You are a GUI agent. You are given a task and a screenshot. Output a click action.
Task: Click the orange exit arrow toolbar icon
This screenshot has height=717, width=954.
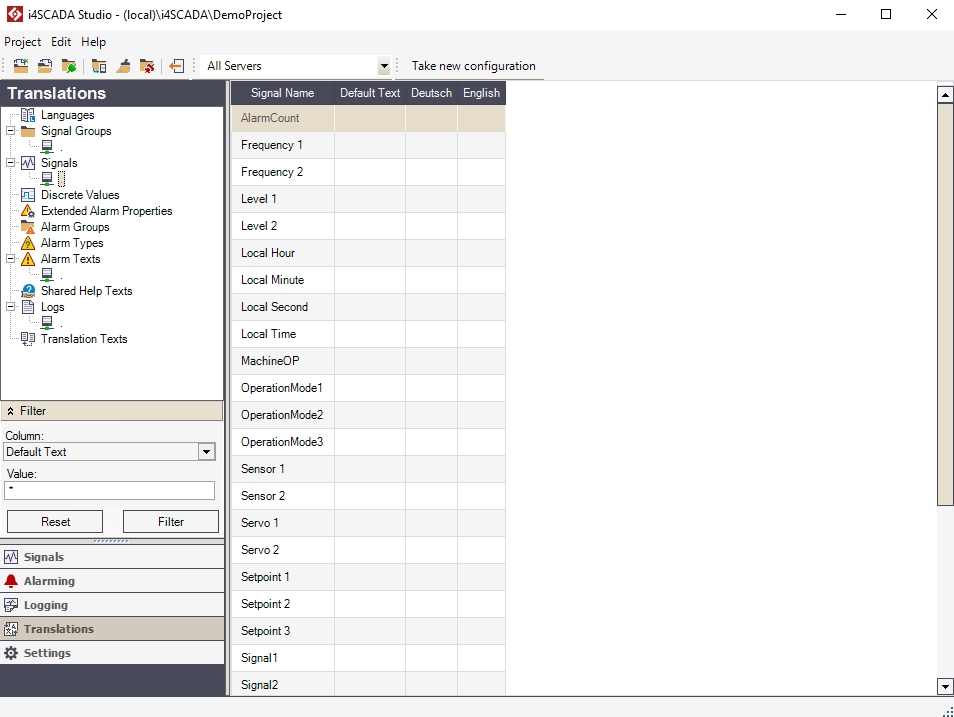click(176, 66)
